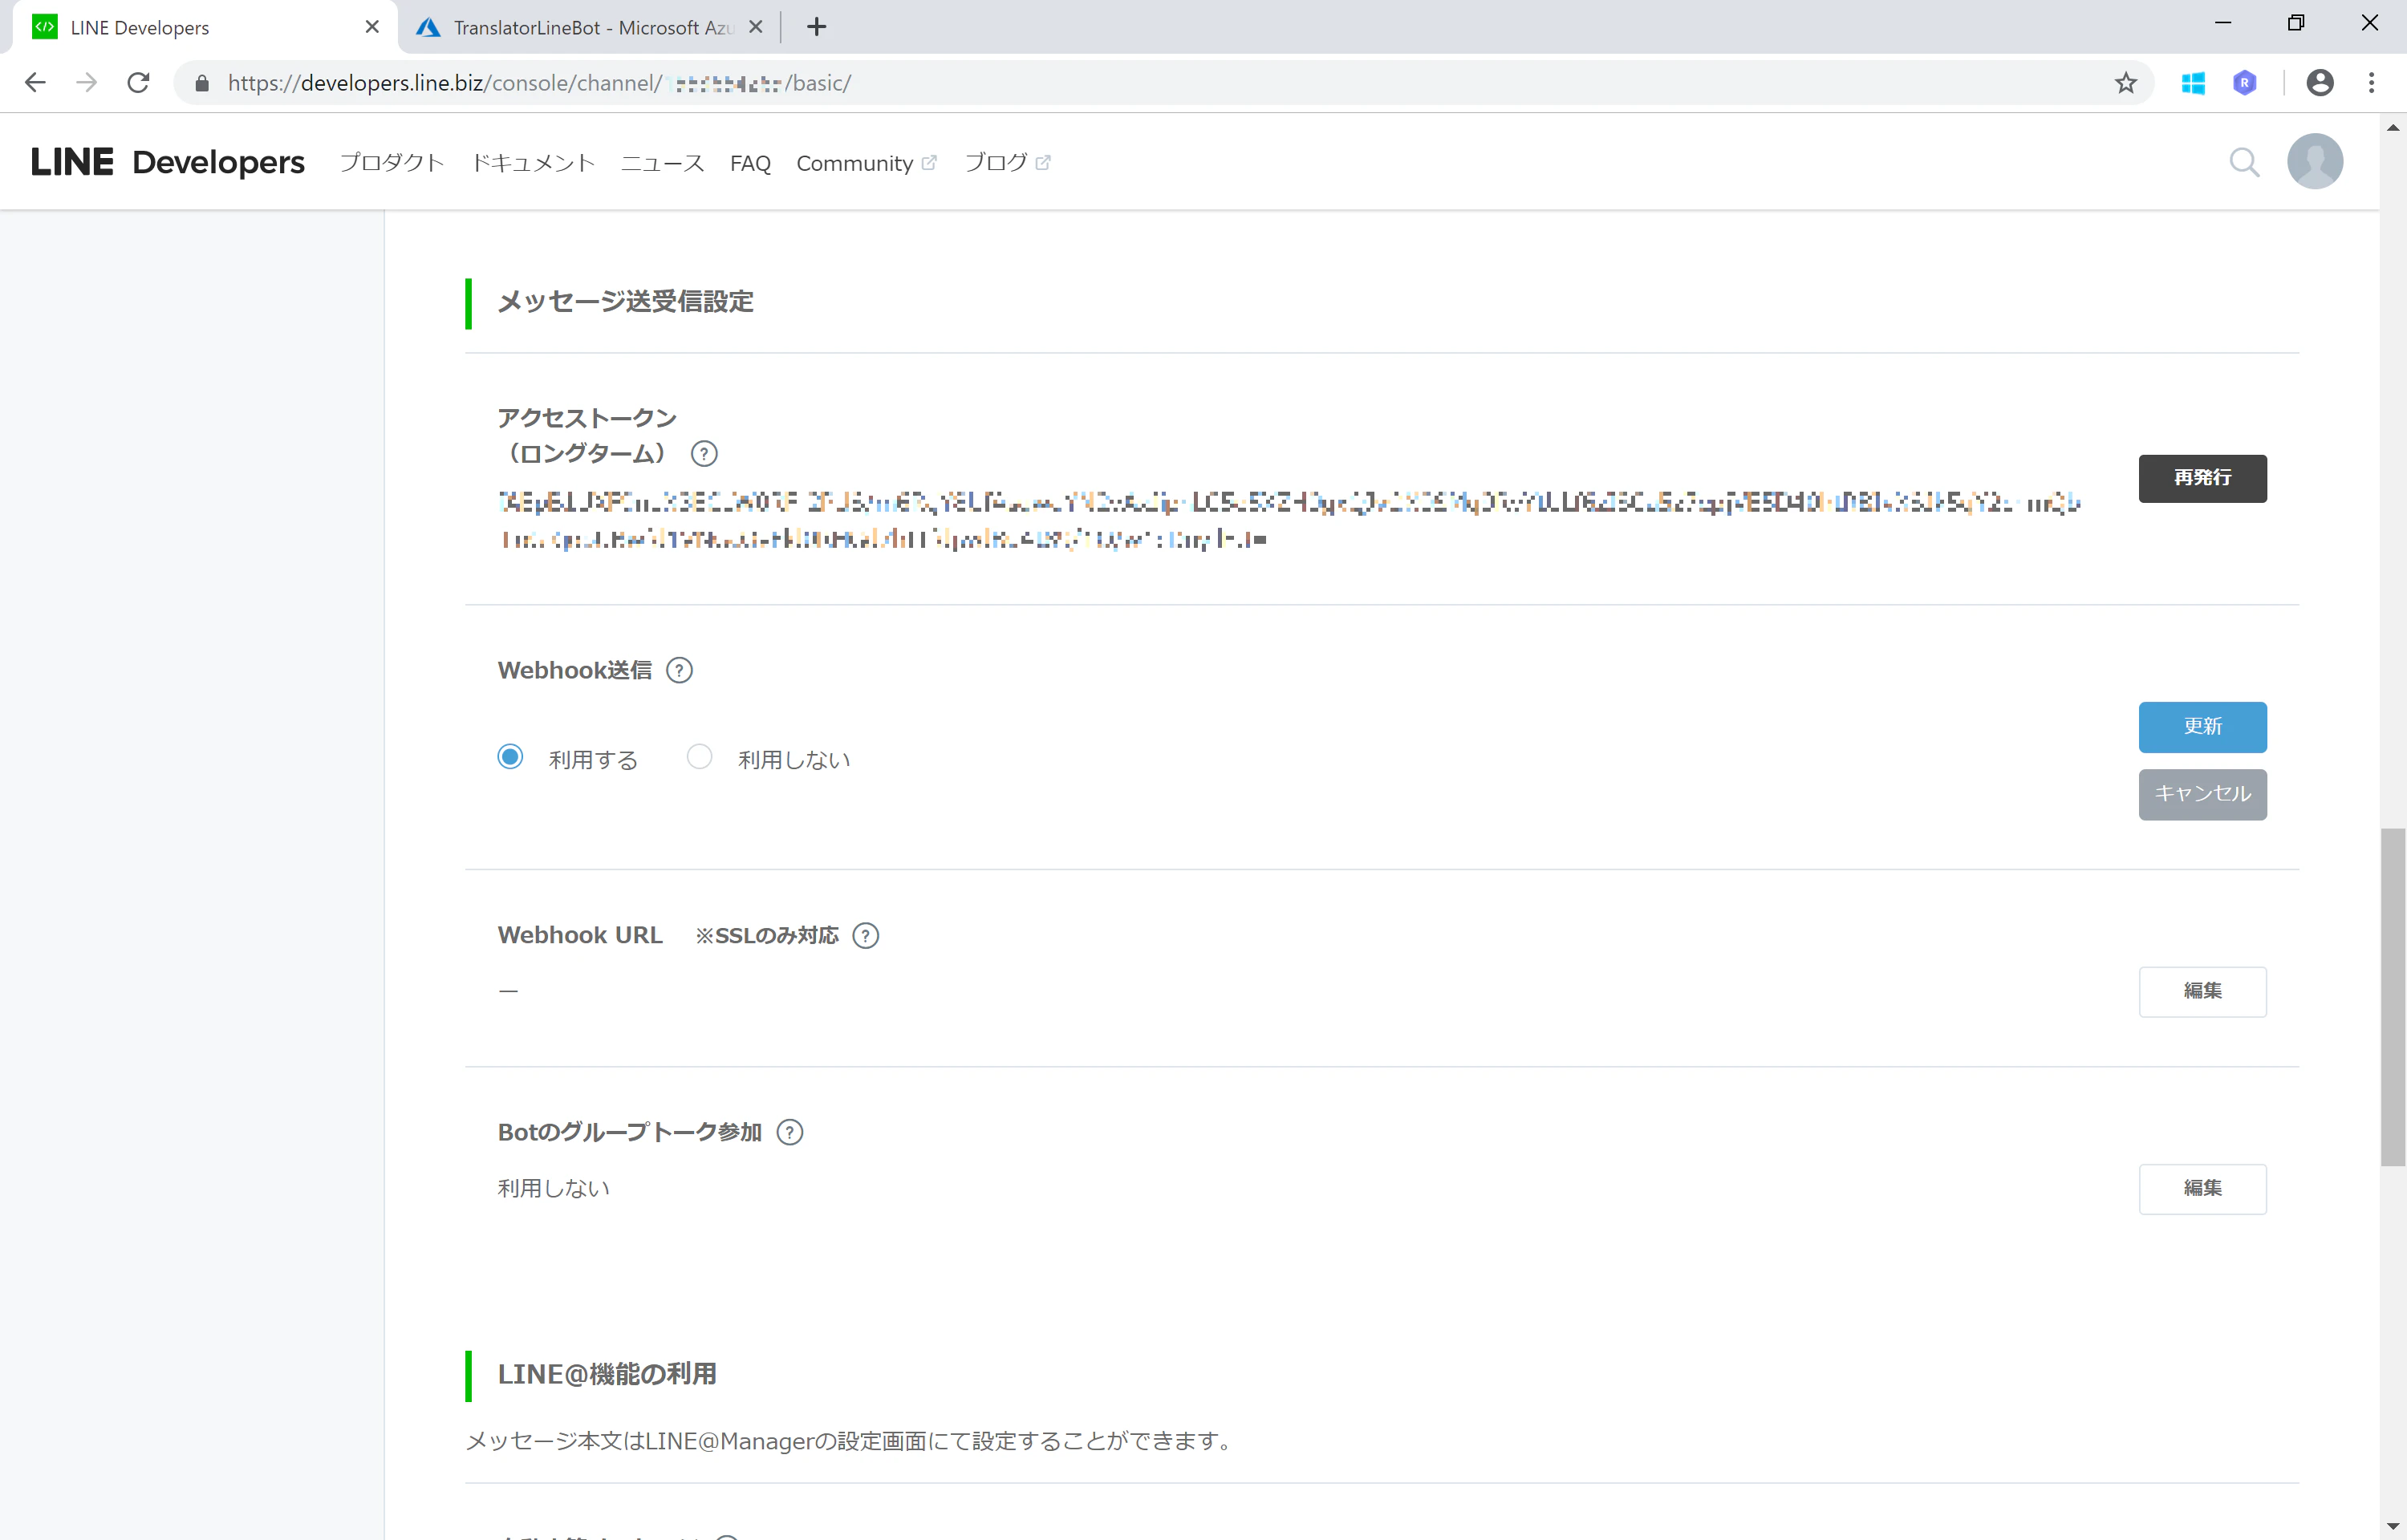
Task: Click the LINE Developers logo
Action: click(167, 162)
